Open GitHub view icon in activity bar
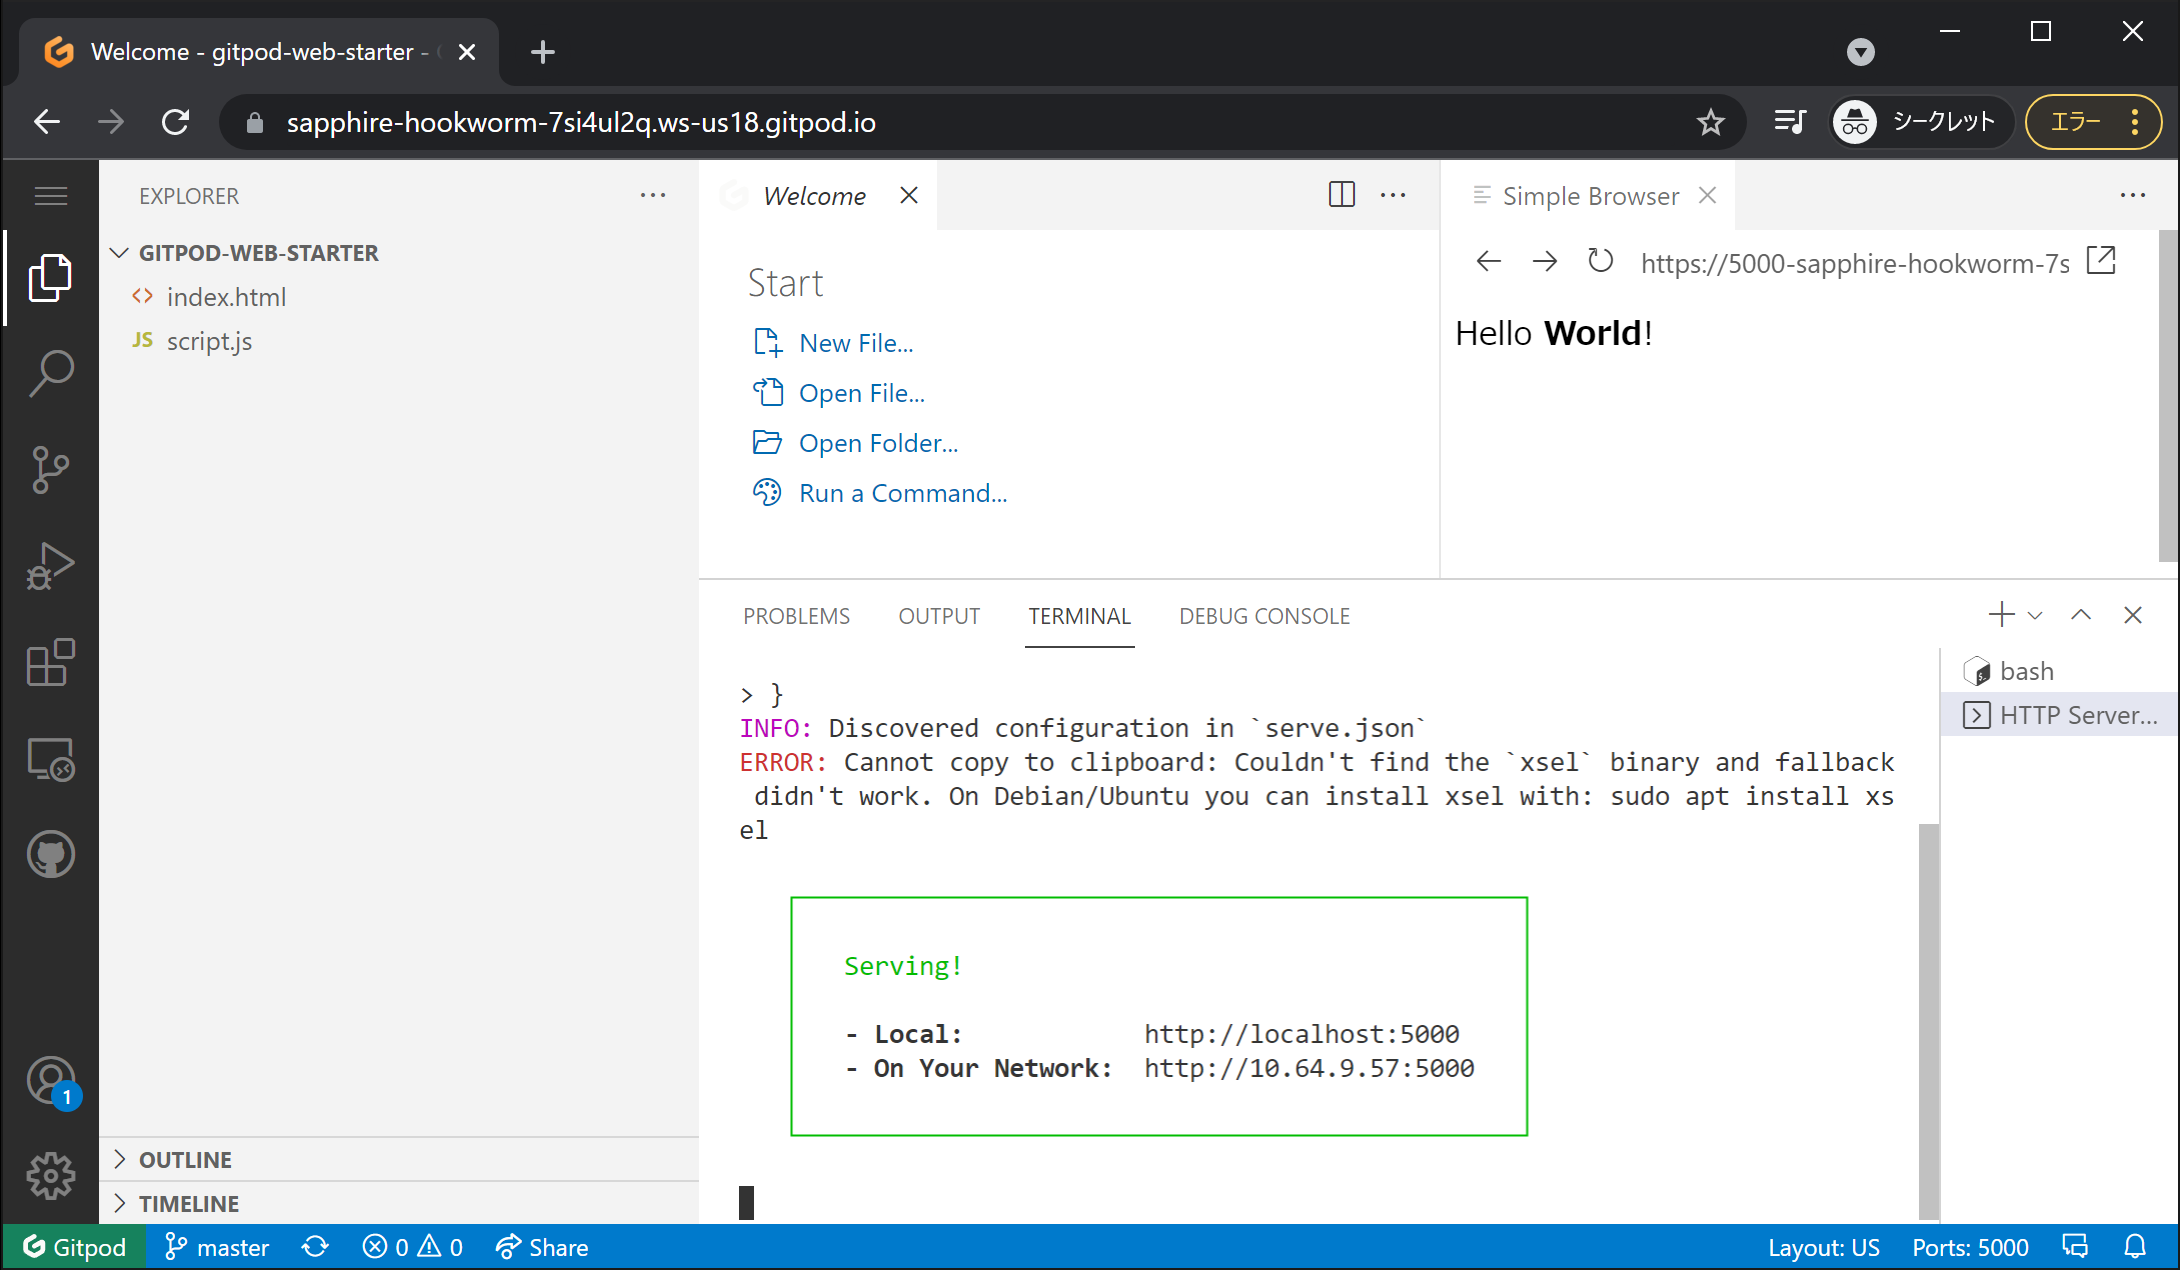This screenshot has width=2180, height=1270. 50,855
